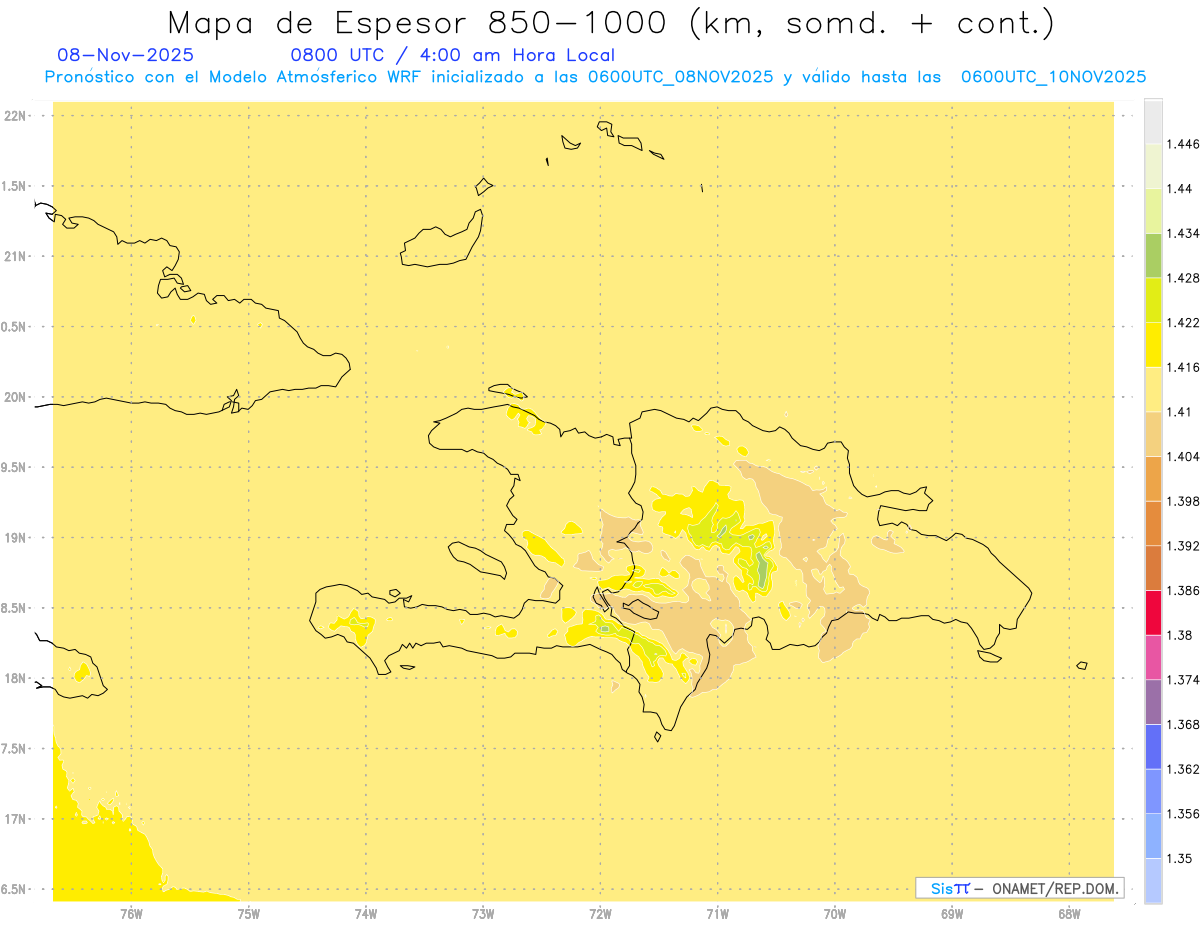Click the "ONAMET/REP.DOM." credit label
Image resolution: width=1200 pixels, height=927 pixels.
coord(1056,888)
